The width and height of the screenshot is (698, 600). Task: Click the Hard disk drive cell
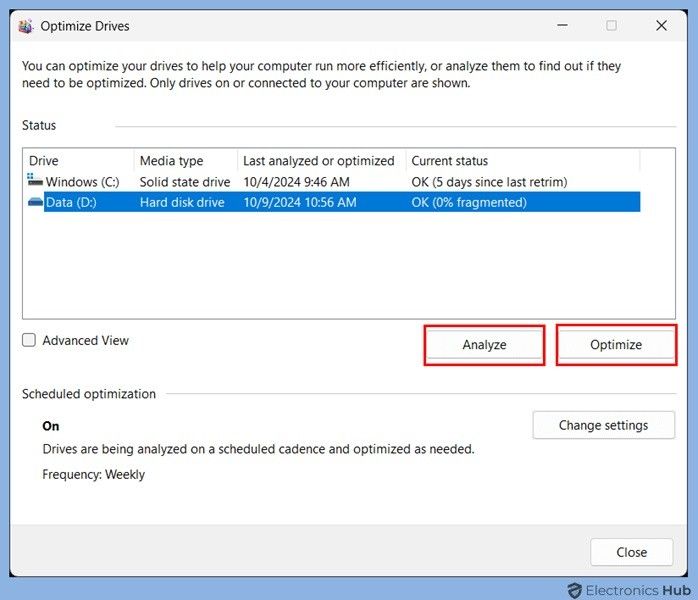[x=182, y=203]
